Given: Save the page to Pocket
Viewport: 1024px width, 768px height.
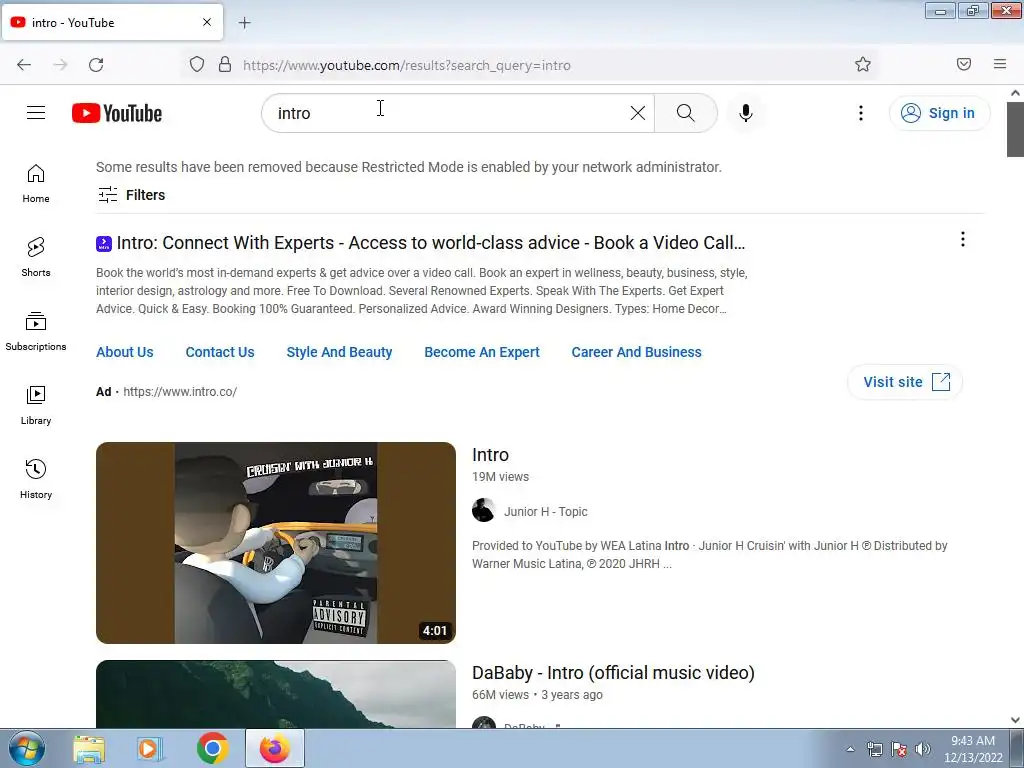Looking at the screenshot, I should [x=963, y=65].
